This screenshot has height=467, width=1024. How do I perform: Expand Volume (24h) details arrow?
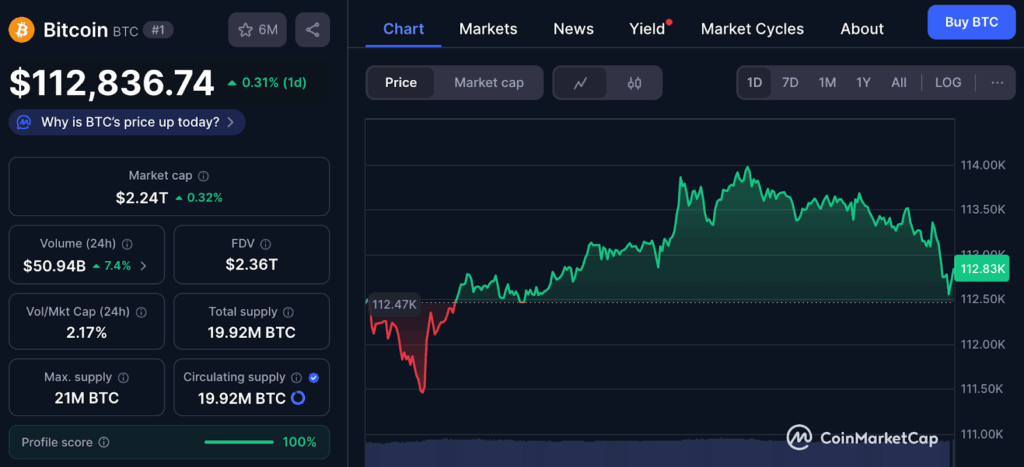143,265
